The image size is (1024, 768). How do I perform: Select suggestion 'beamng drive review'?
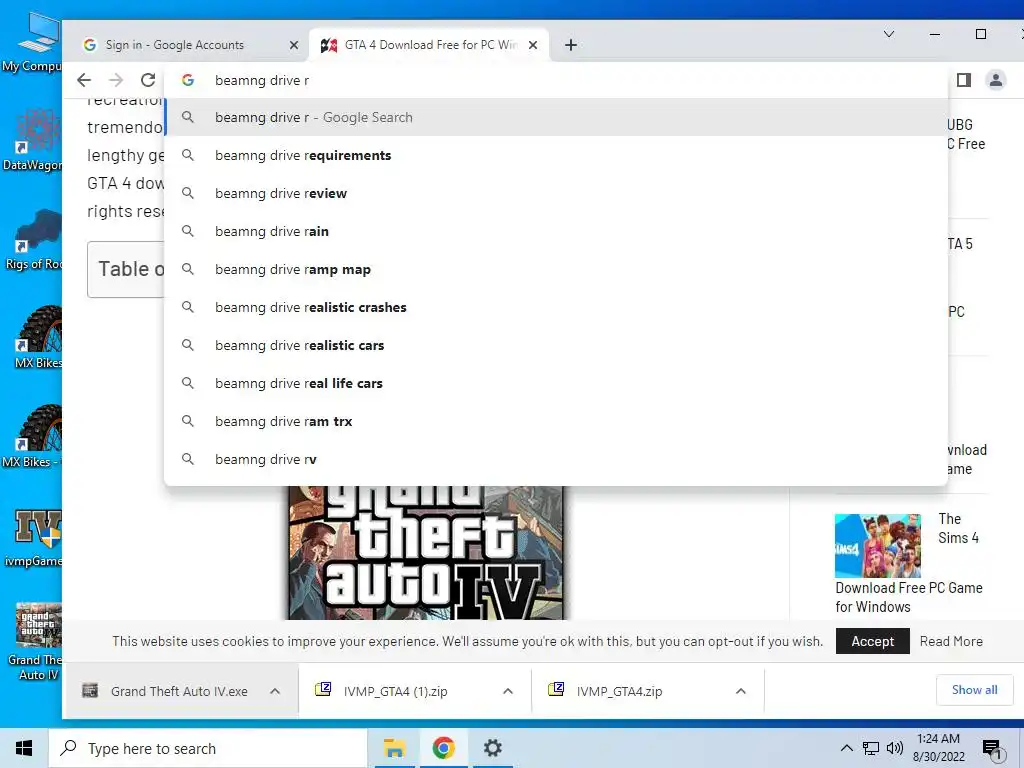click(556, 193)
